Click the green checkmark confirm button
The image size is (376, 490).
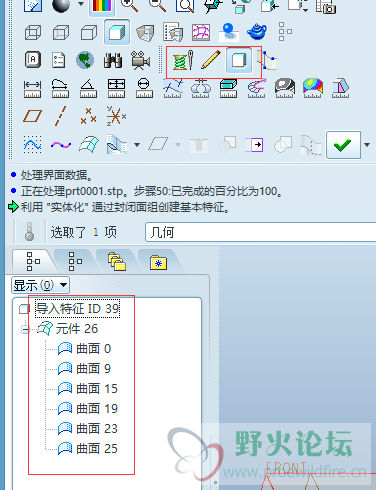click(x=343, y=145)
